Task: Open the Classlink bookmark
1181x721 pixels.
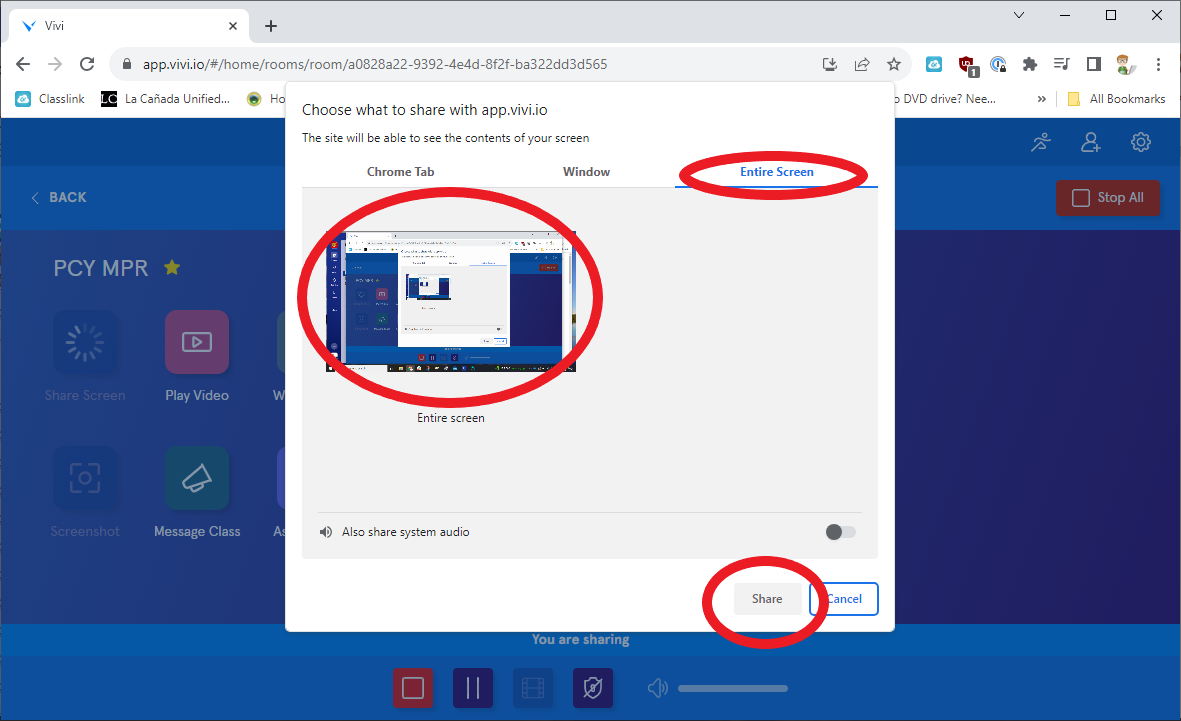Action: (x=50, y=99)
